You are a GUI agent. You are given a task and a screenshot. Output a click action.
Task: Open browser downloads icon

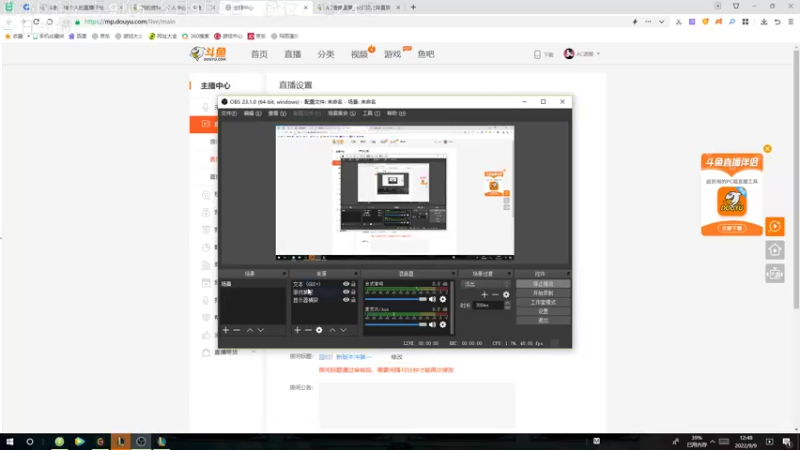pyautogui.click(x=764, y=22)
